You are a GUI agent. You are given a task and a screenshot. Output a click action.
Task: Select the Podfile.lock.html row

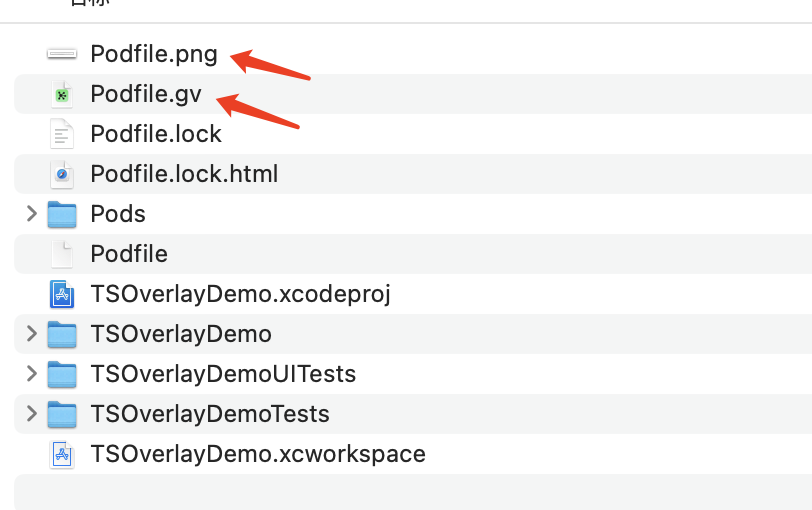coord(413,174)
